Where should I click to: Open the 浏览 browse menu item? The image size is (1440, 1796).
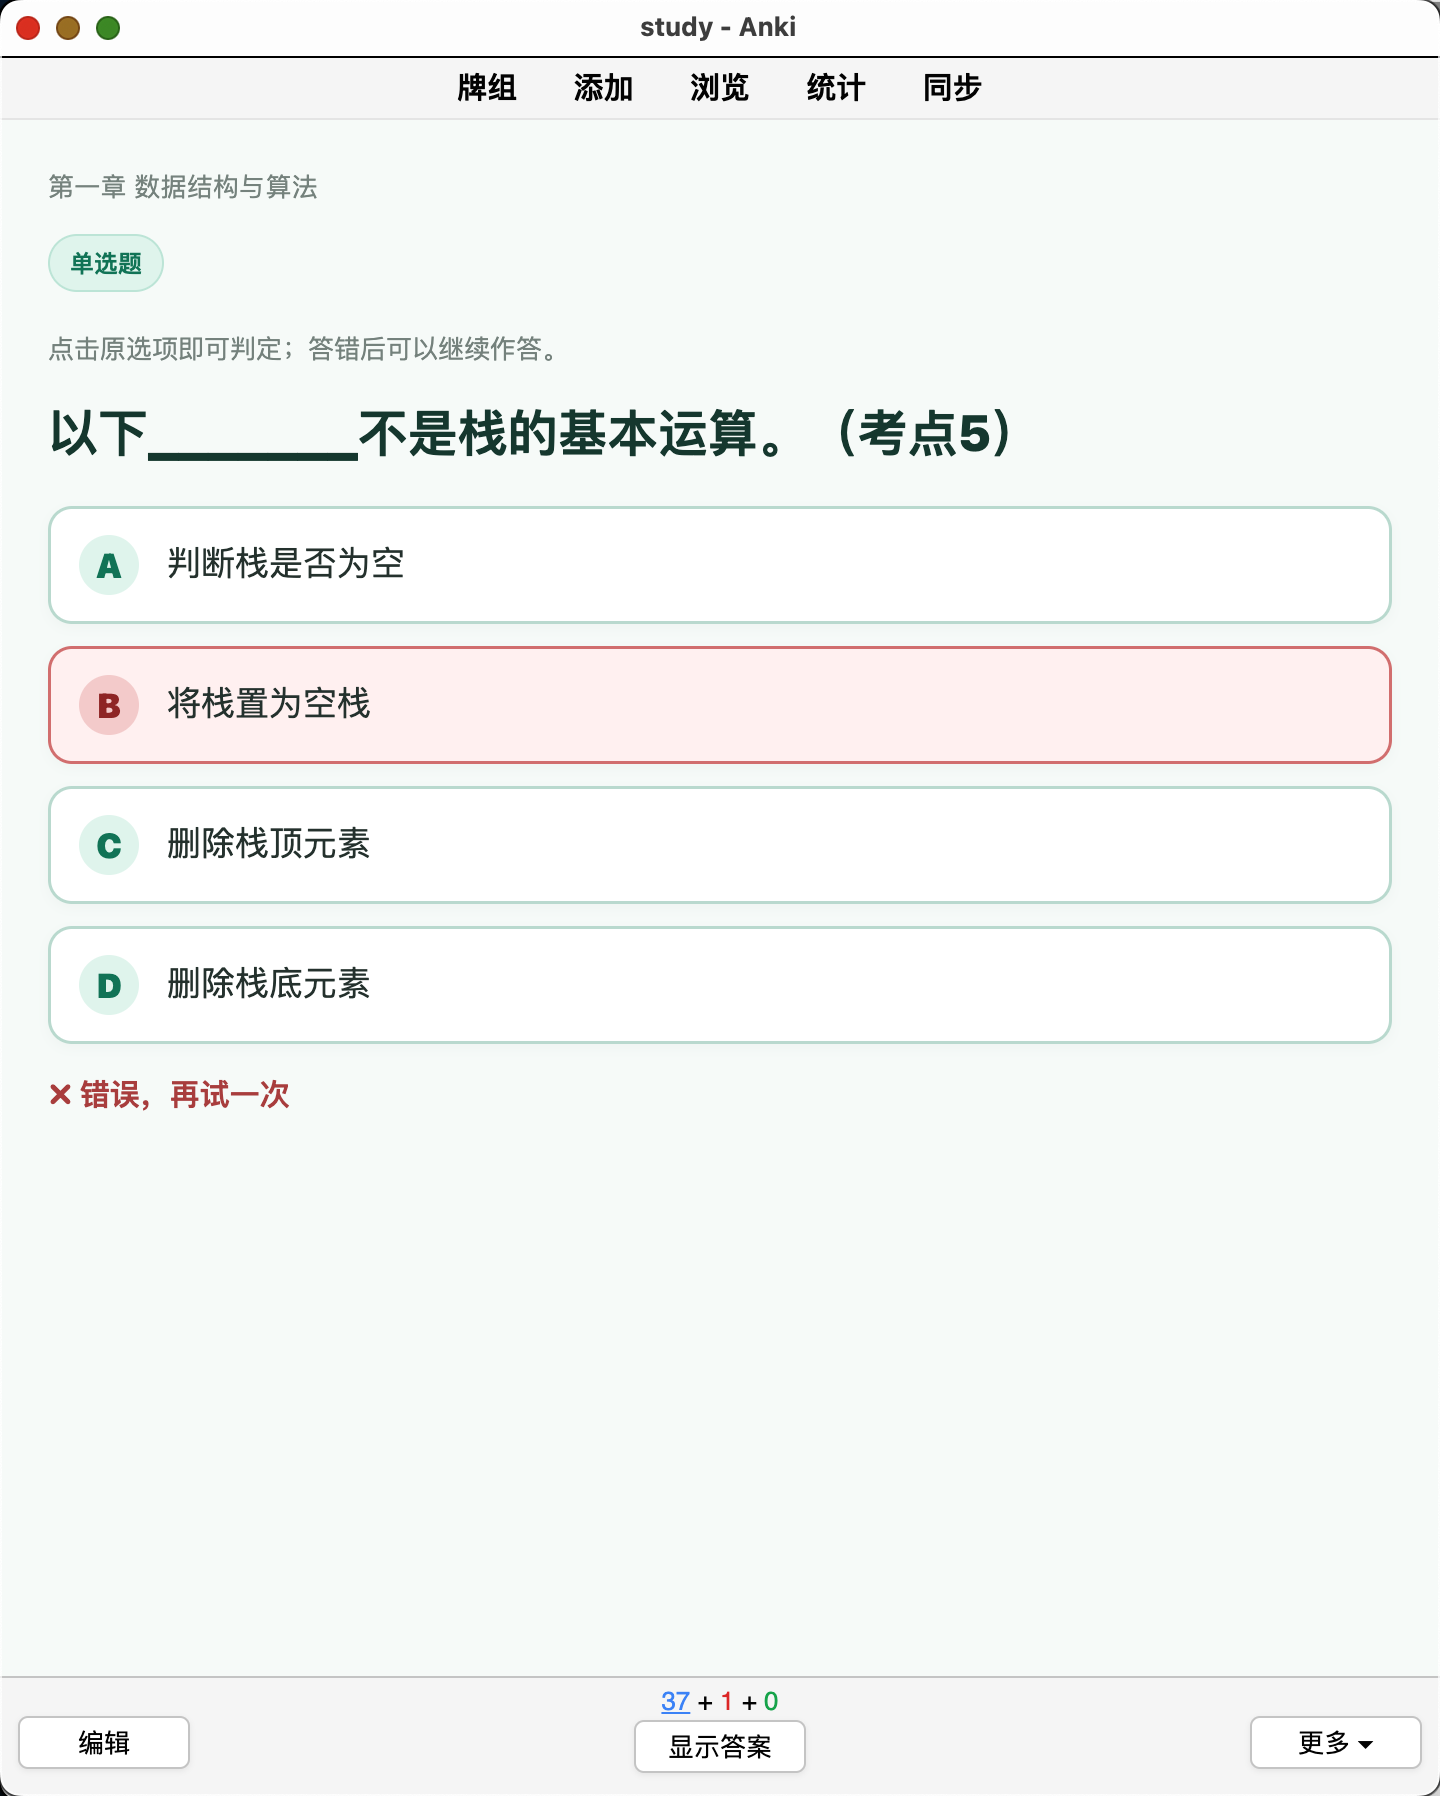coord(720,88)
